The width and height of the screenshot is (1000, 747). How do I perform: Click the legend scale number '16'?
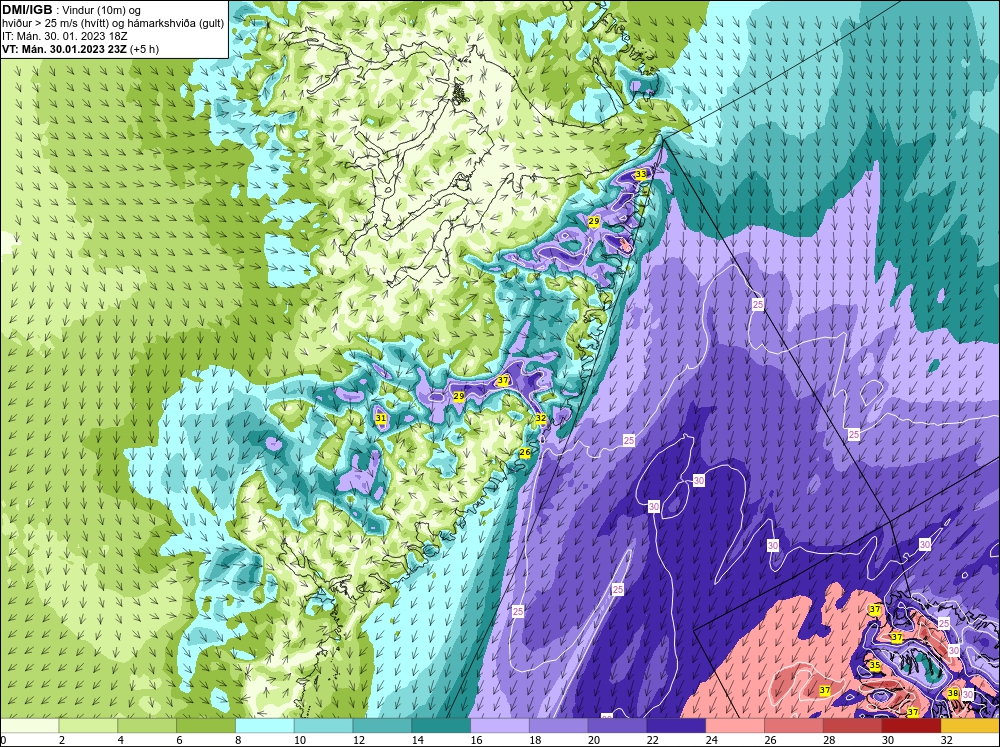(476, 740)
